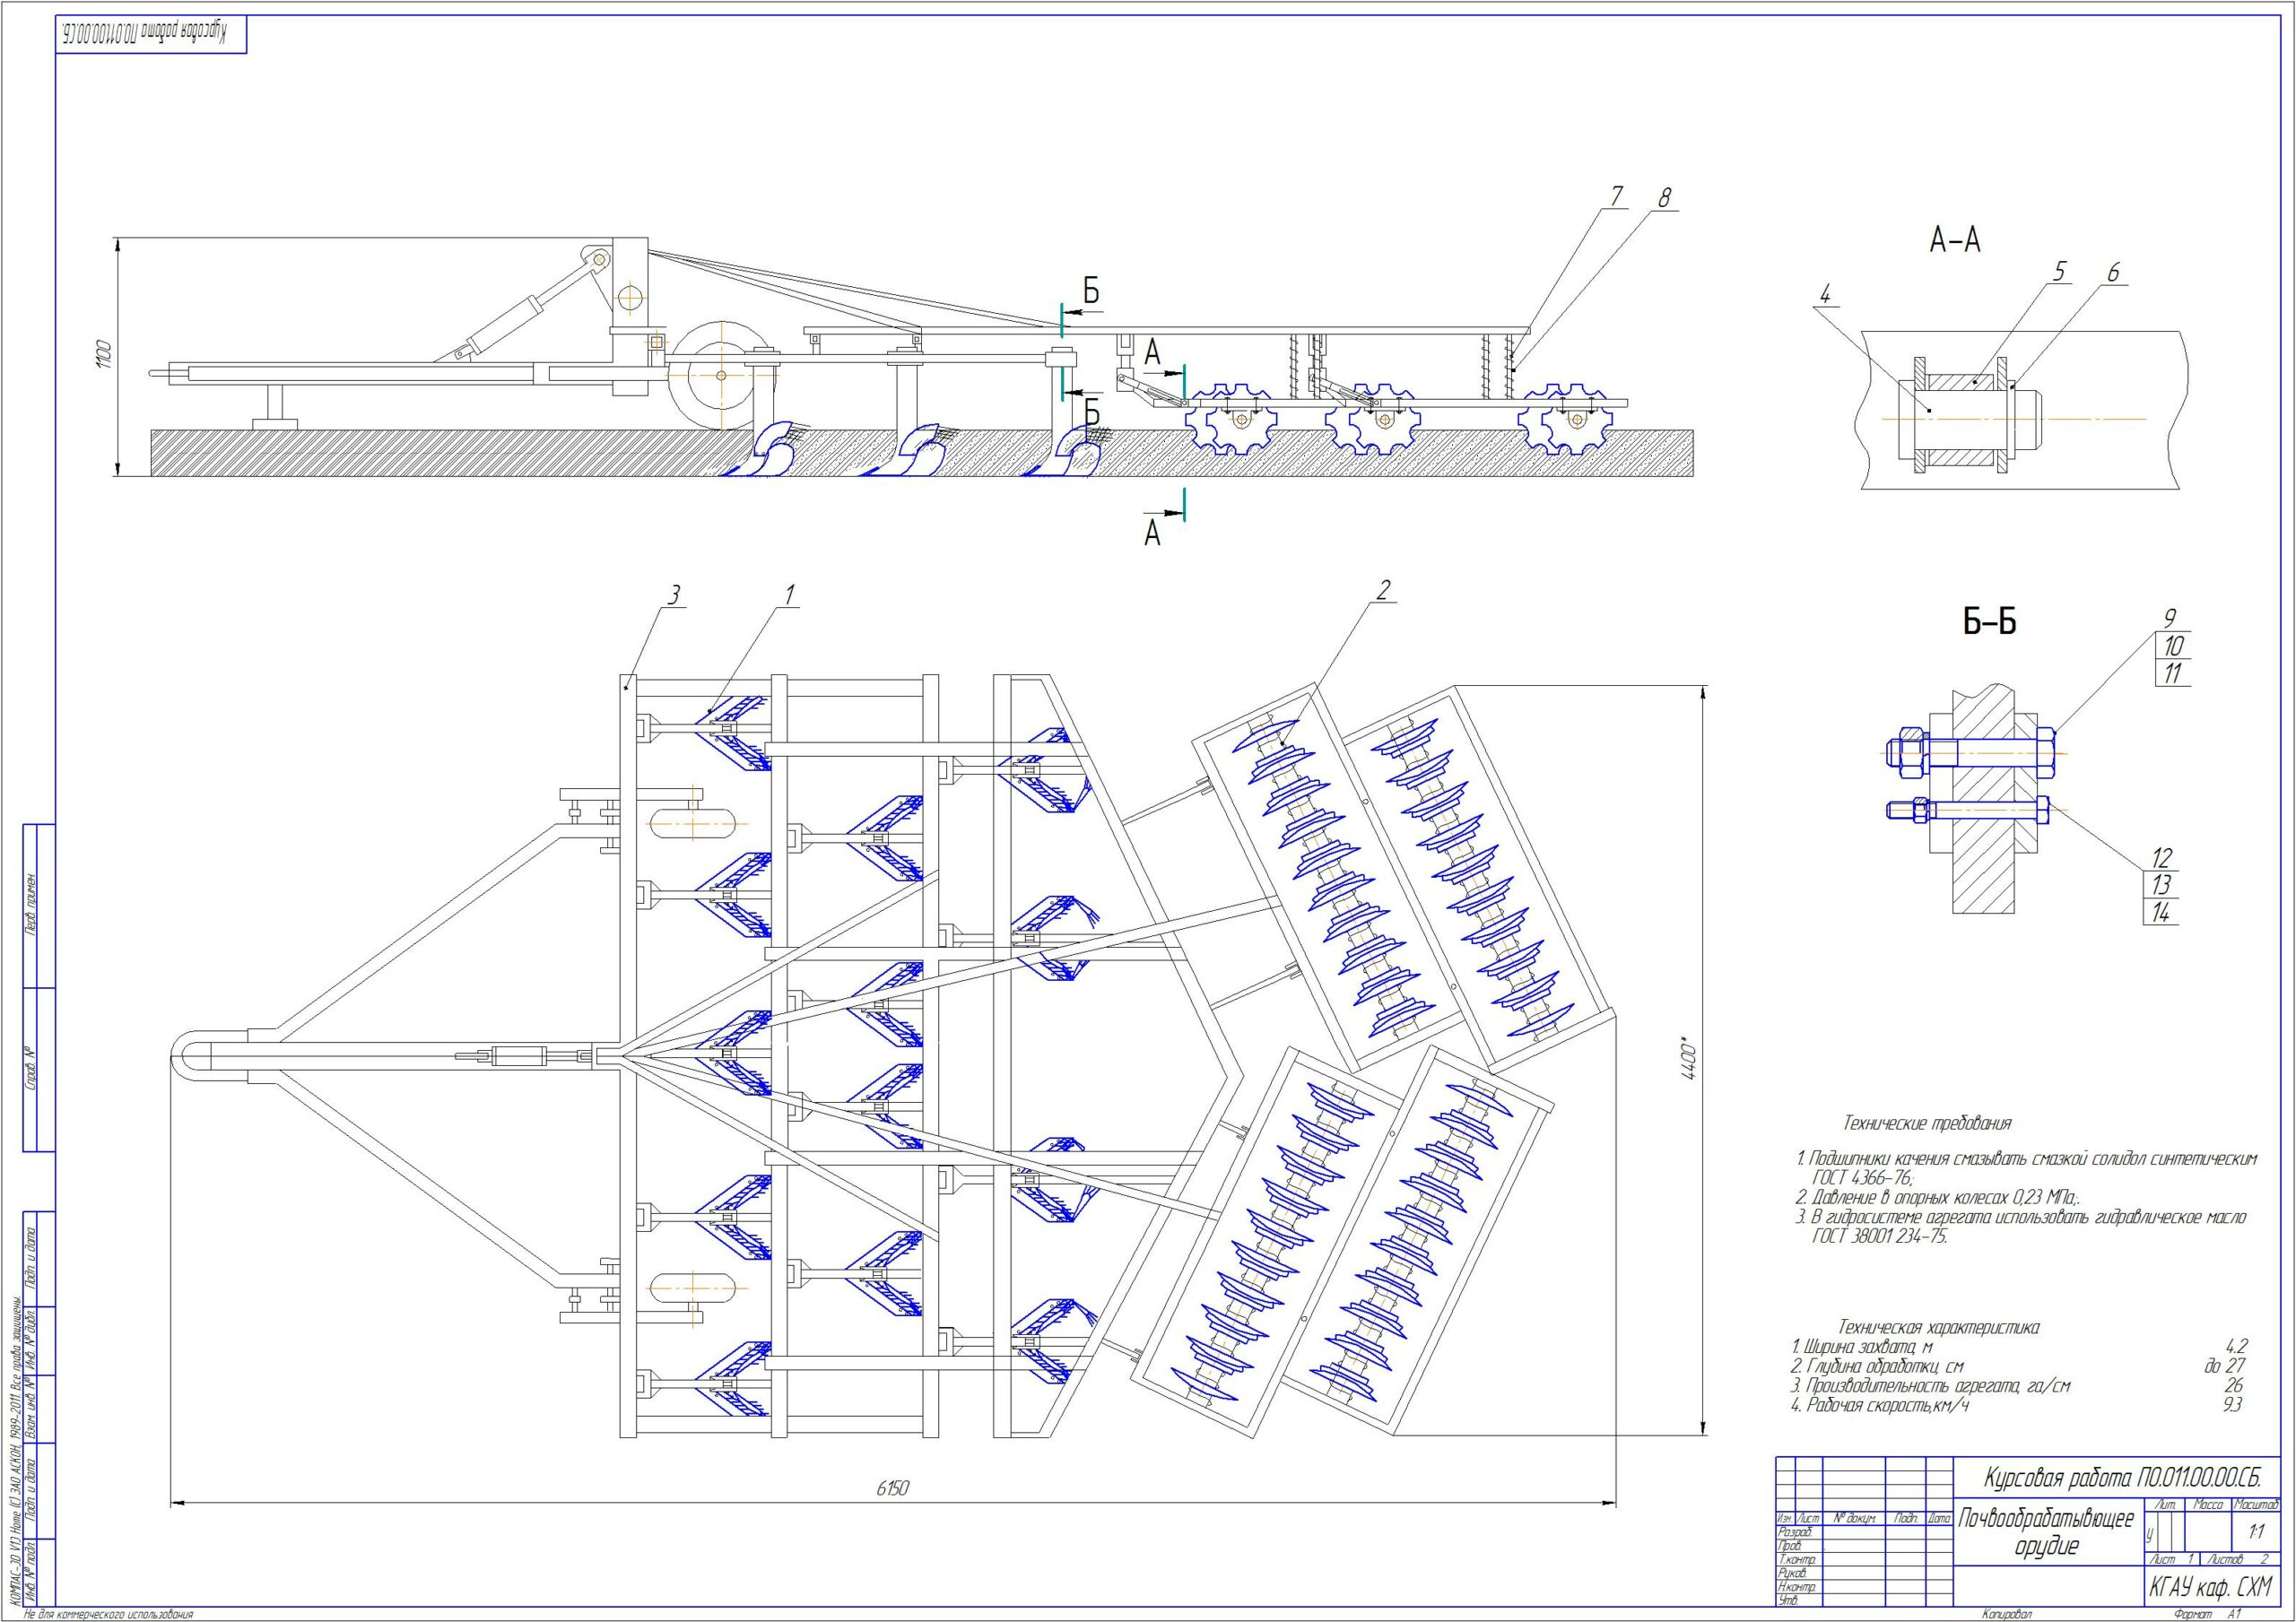Click the drawing name "Почвообрабатывающее орудие"

tap(2046, 1533)
